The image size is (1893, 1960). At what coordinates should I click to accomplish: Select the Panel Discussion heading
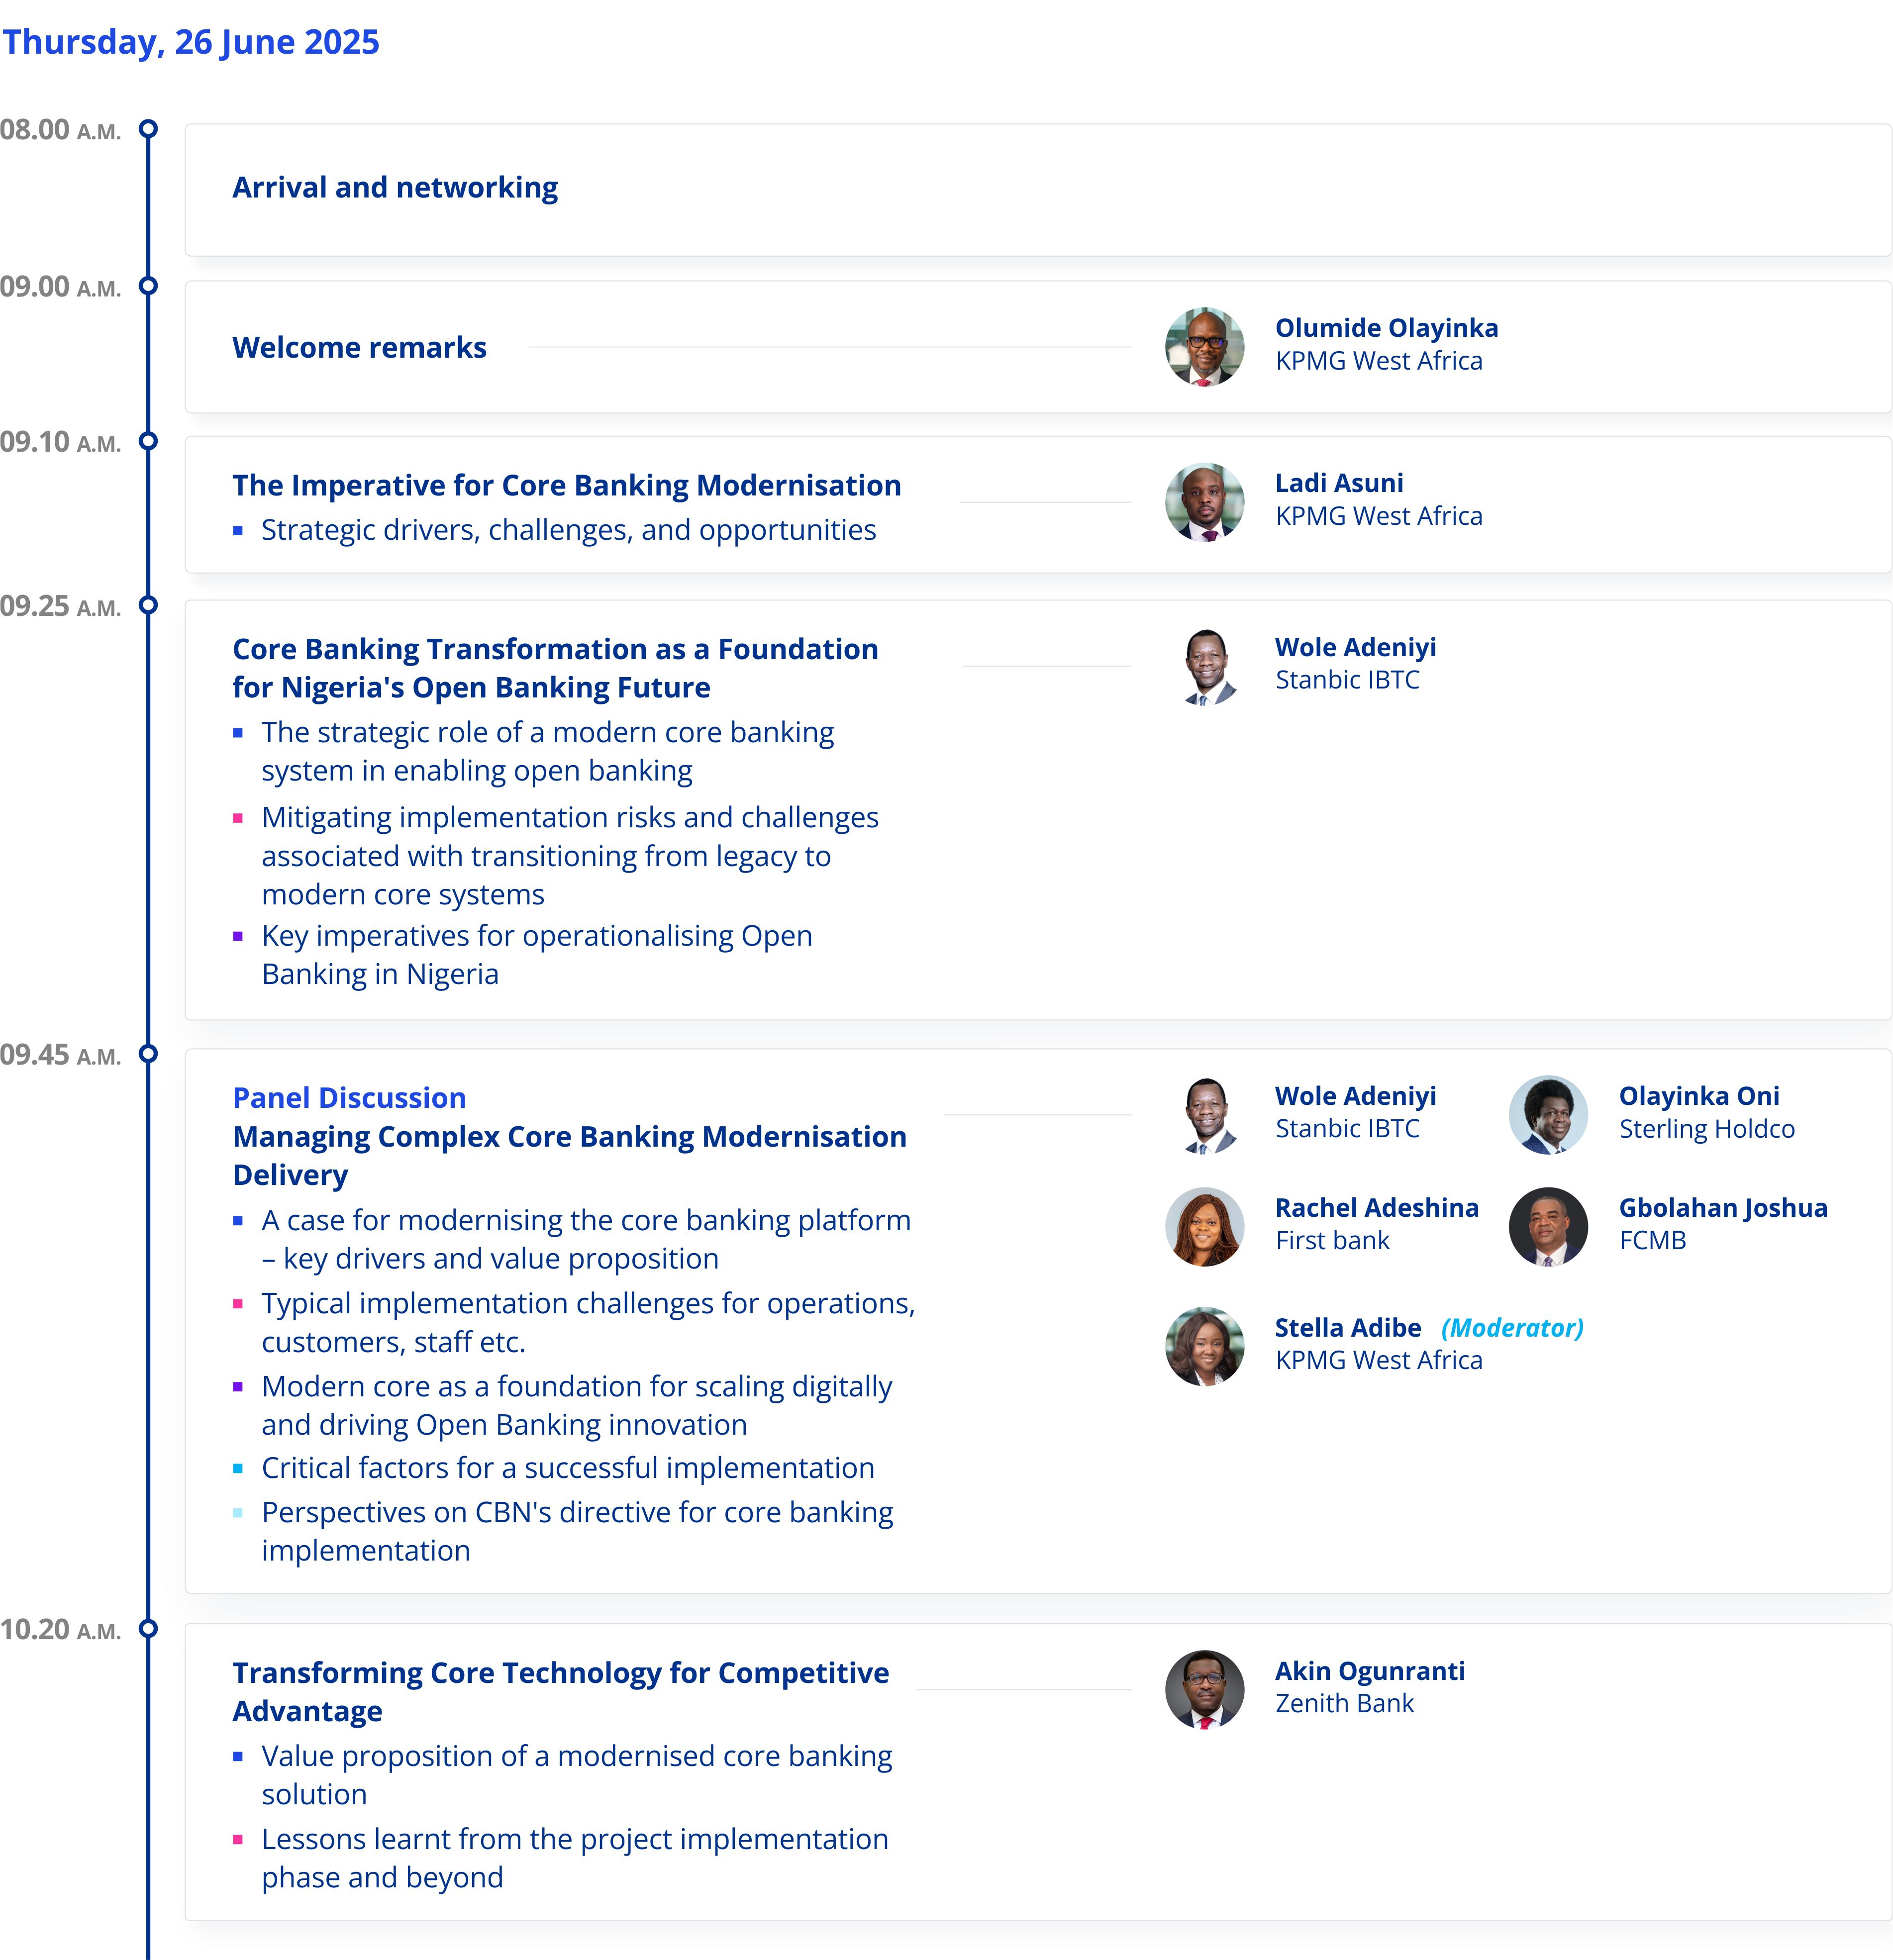tap(349, 1098)
